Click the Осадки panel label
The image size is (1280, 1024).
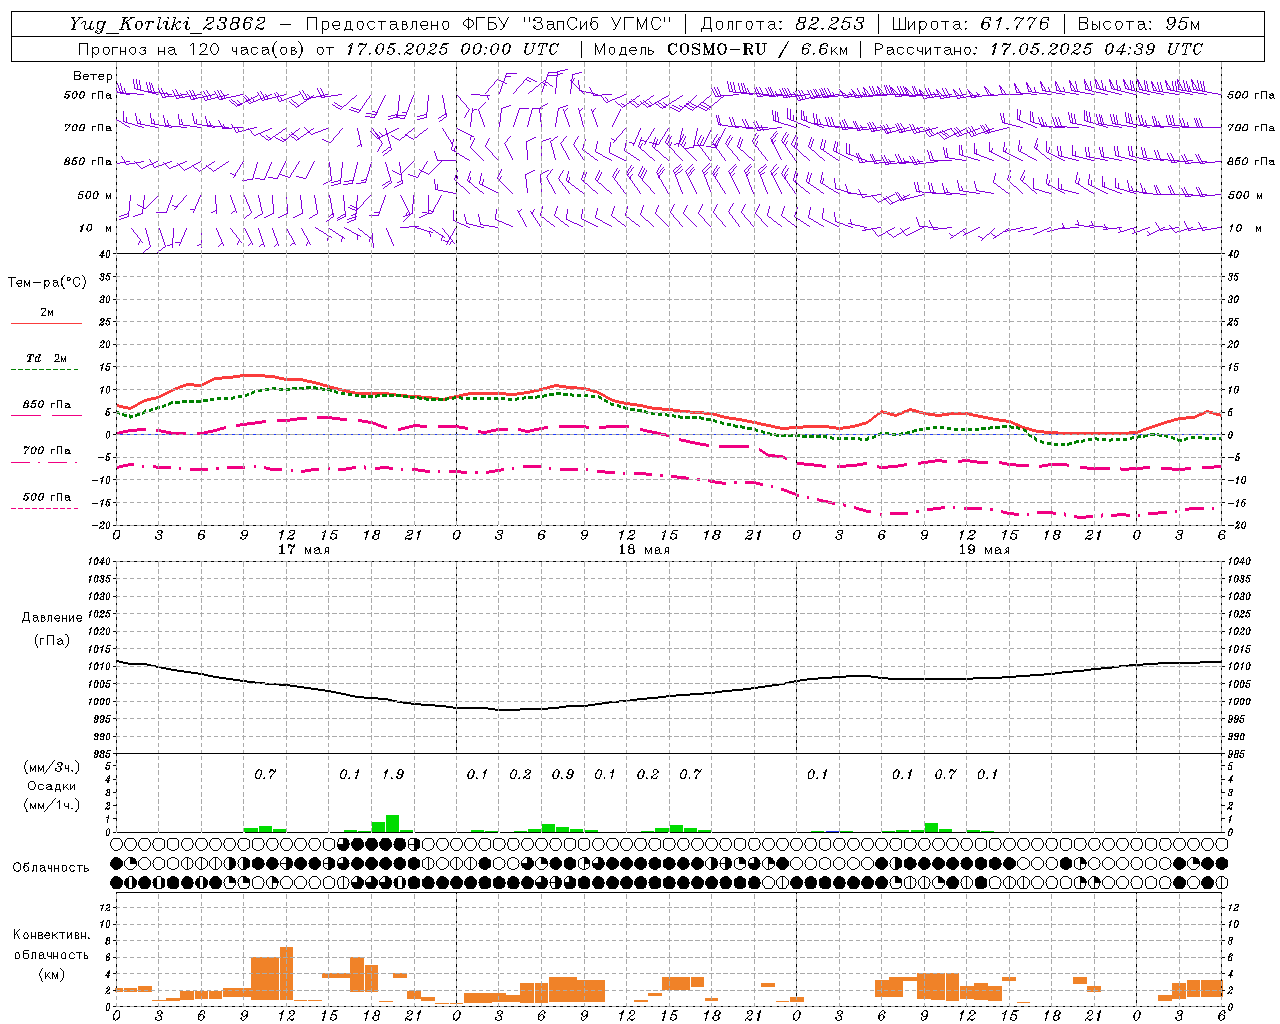[52, 786]
